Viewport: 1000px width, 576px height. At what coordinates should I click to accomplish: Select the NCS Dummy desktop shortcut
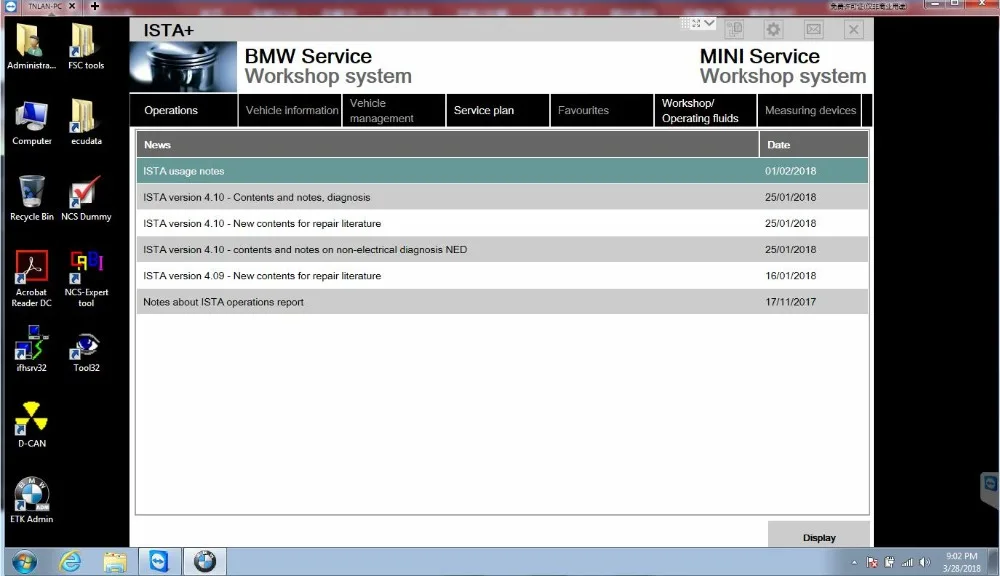point(86,198)
